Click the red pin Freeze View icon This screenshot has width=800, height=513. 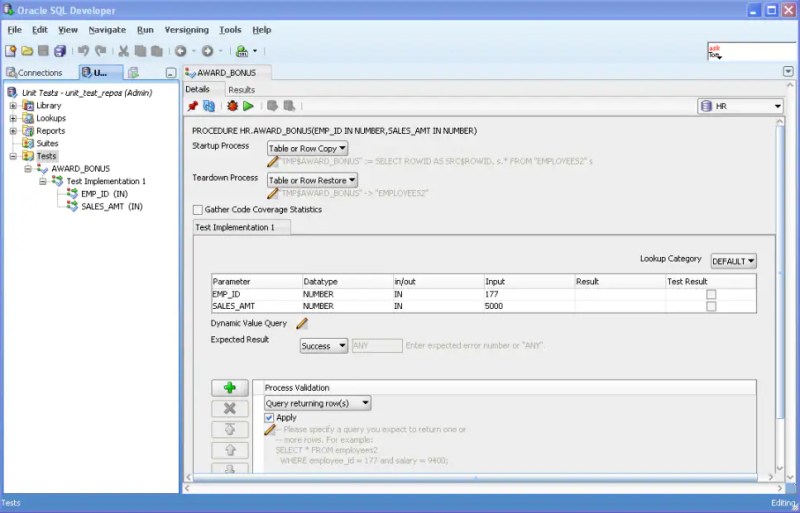[193, 106]
